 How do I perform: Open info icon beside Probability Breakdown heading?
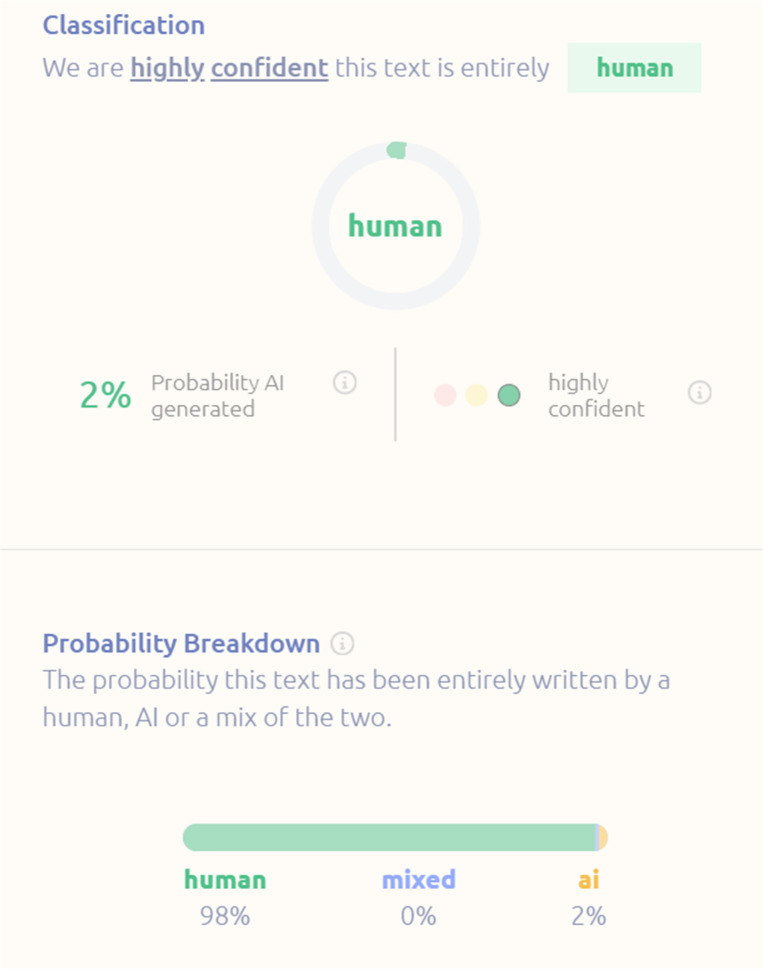click(343, 643)
